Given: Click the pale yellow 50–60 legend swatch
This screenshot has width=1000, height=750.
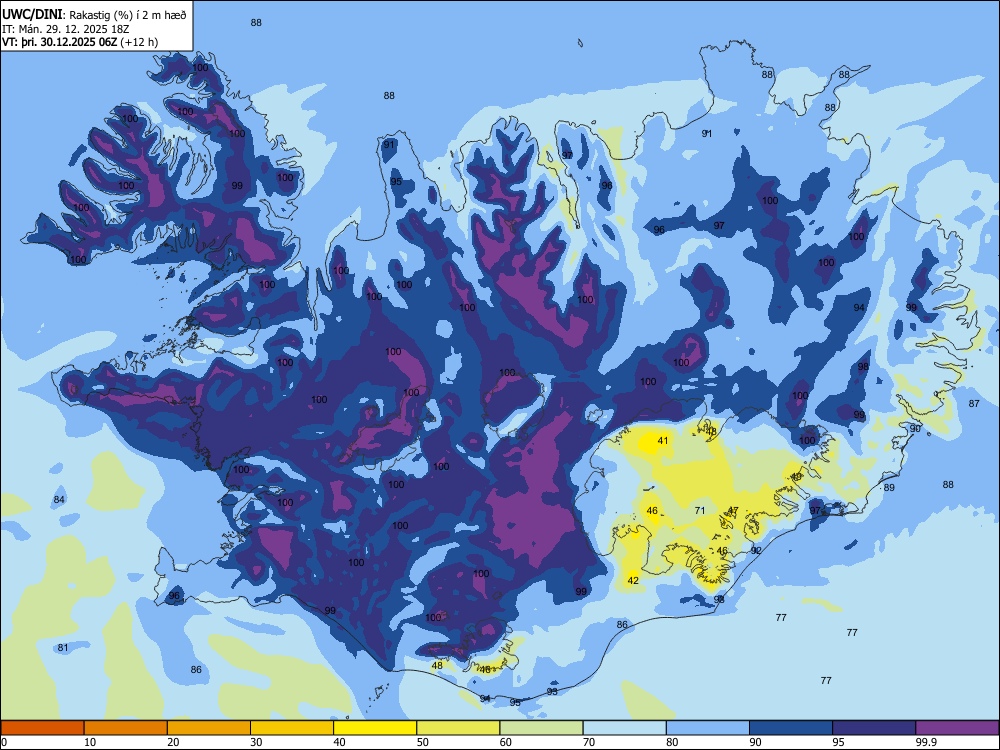Looking at the screenshot, I should click(458, 728).
